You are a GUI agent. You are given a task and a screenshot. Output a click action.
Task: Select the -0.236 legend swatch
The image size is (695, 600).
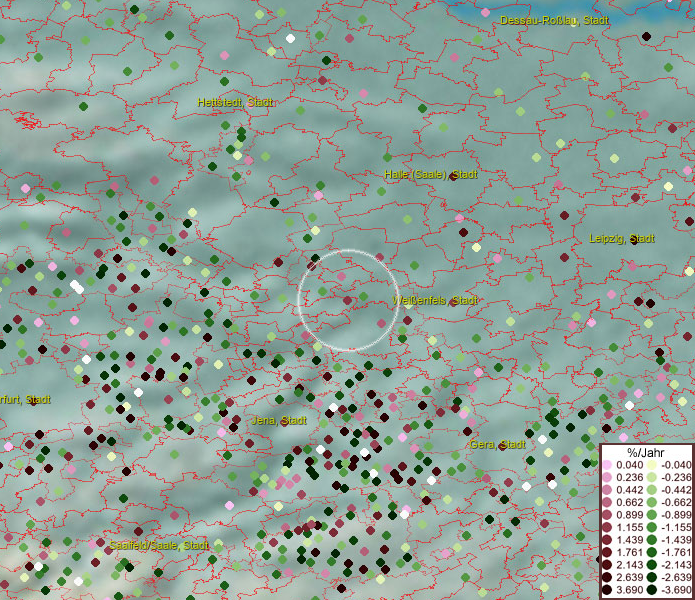pyautogui.click(x=652, y=477)
